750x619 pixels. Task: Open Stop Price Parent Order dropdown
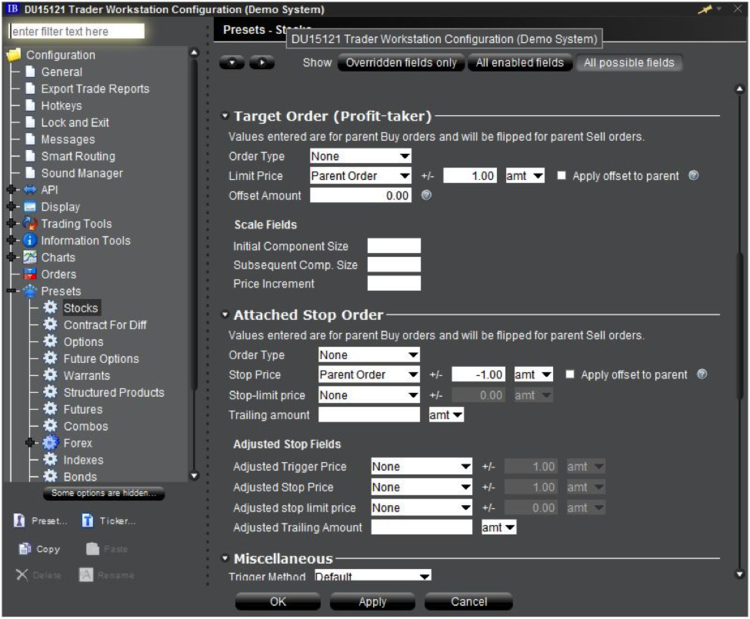(369, 374)
